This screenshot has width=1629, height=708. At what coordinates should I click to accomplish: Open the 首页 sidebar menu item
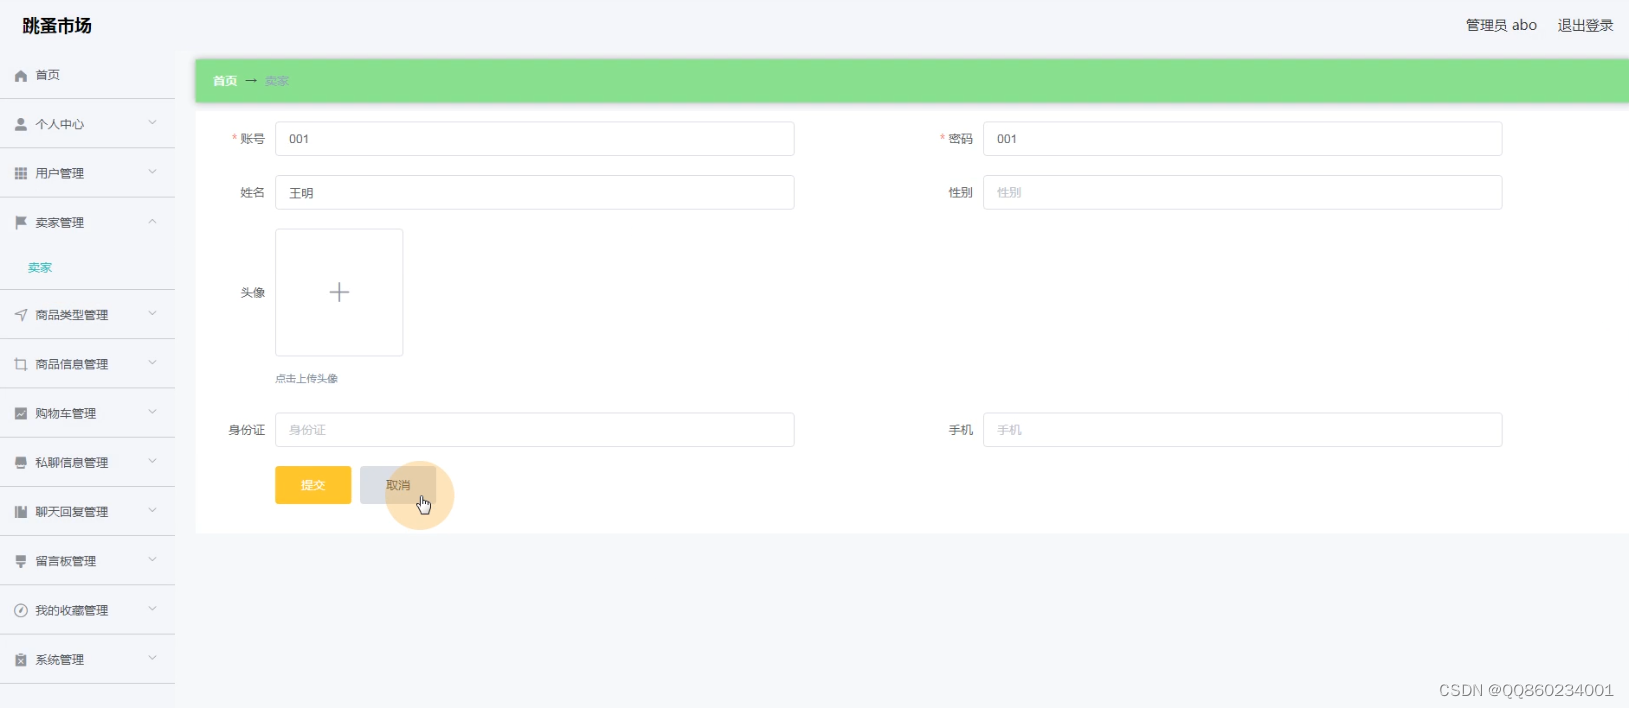pyautogui.click(x=87, y=75)
